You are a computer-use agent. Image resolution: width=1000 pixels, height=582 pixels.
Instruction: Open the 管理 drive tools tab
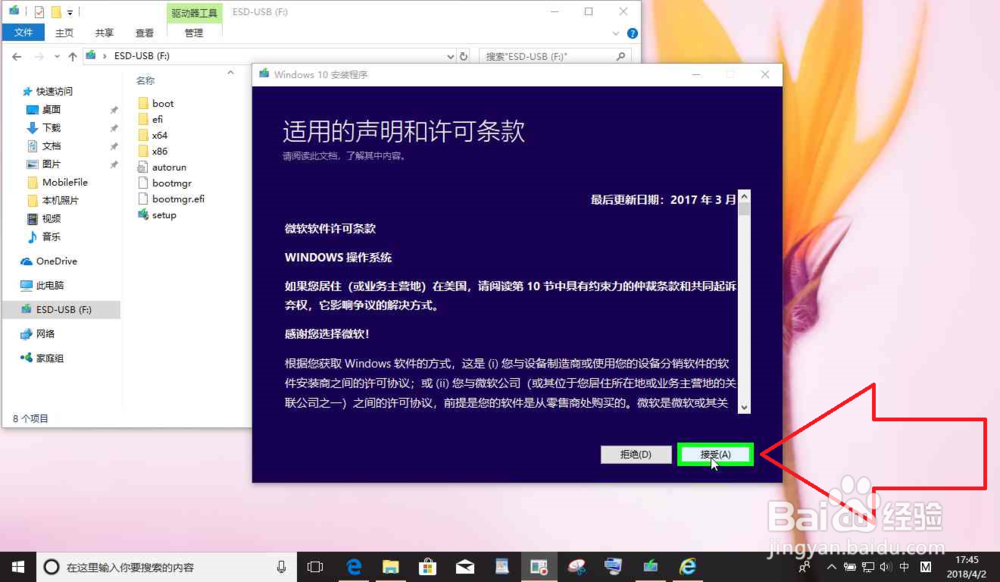click(194, 31)
